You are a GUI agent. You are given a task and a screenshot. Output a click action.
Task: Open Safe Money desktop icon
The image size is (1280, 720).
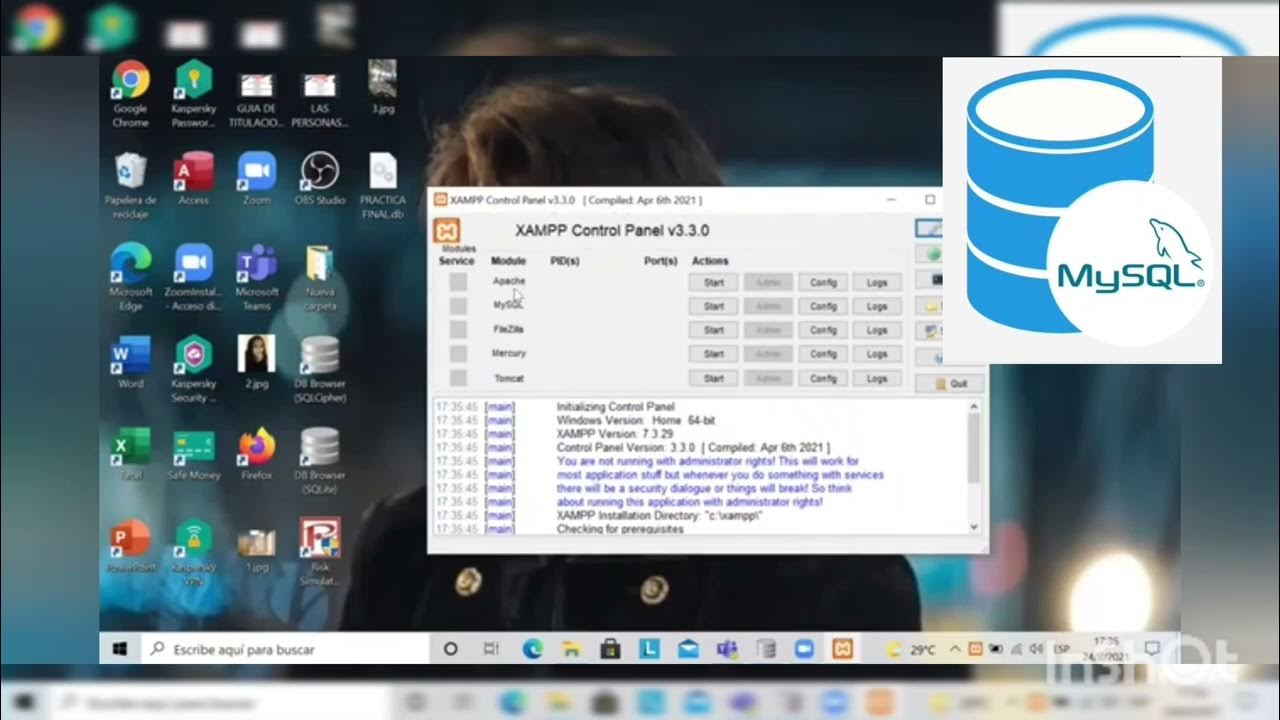coord(193,446)
